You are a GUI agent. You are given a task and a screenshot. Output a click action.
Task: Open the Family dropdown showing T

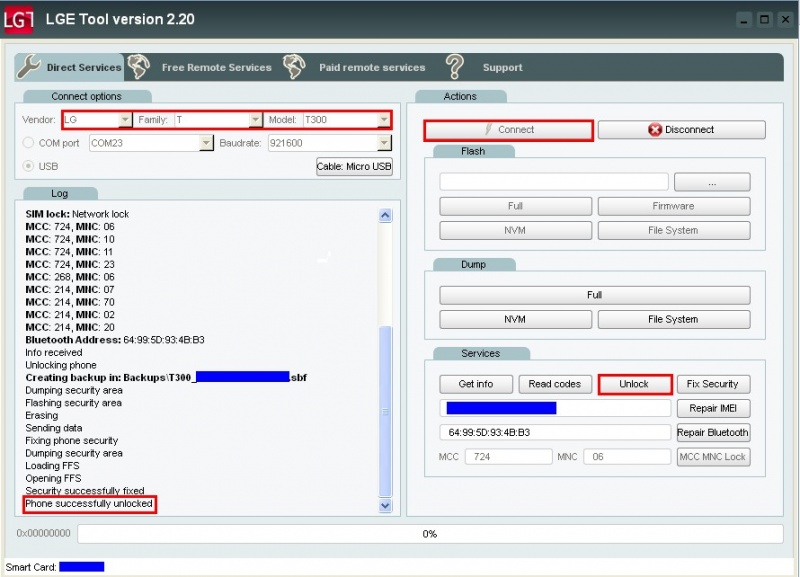(x=256, y=120)
